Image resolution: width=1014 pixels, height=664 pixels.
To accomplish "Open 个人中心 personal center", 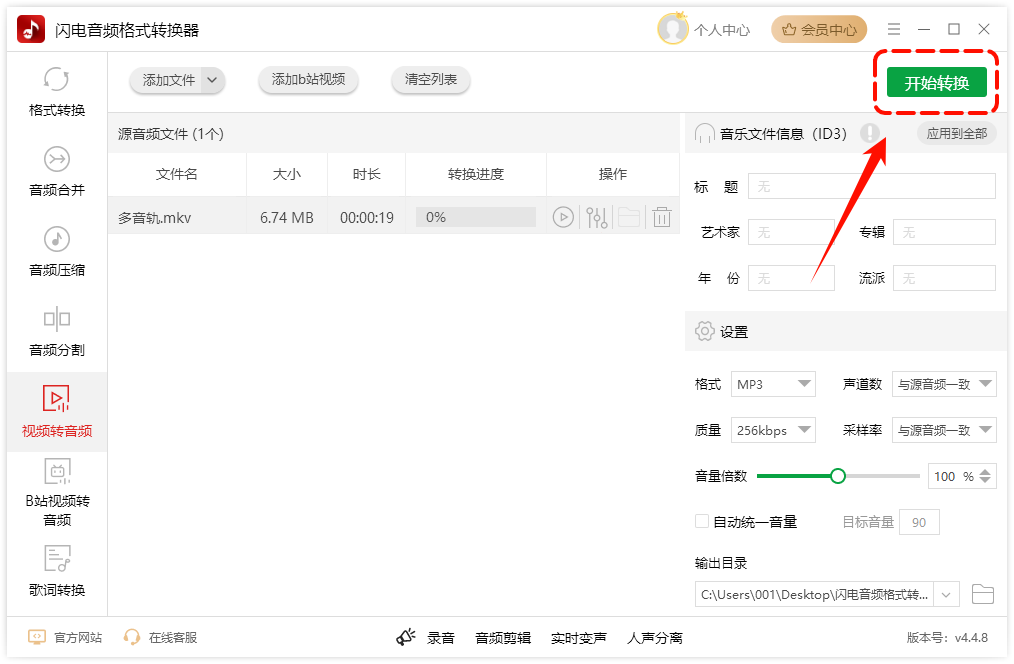I will click(x=722, y=30).
